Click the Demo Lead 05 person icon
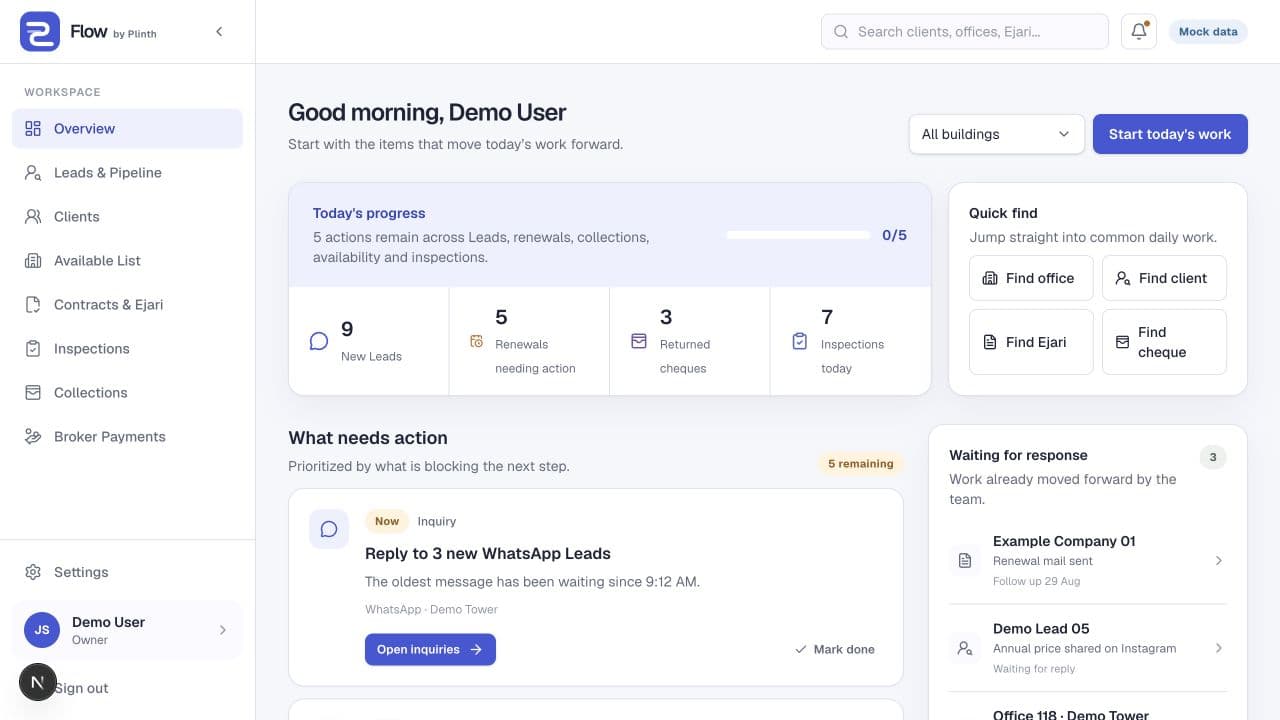The height and width of the screenshot is (720, 1280). coord(965,649)
